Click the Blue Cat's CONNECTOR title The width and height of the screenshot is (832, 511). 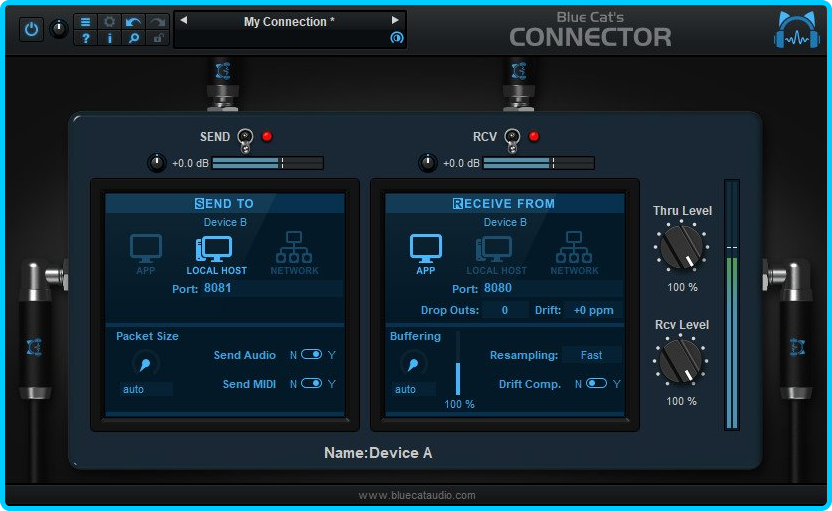(x=590, y=30)
